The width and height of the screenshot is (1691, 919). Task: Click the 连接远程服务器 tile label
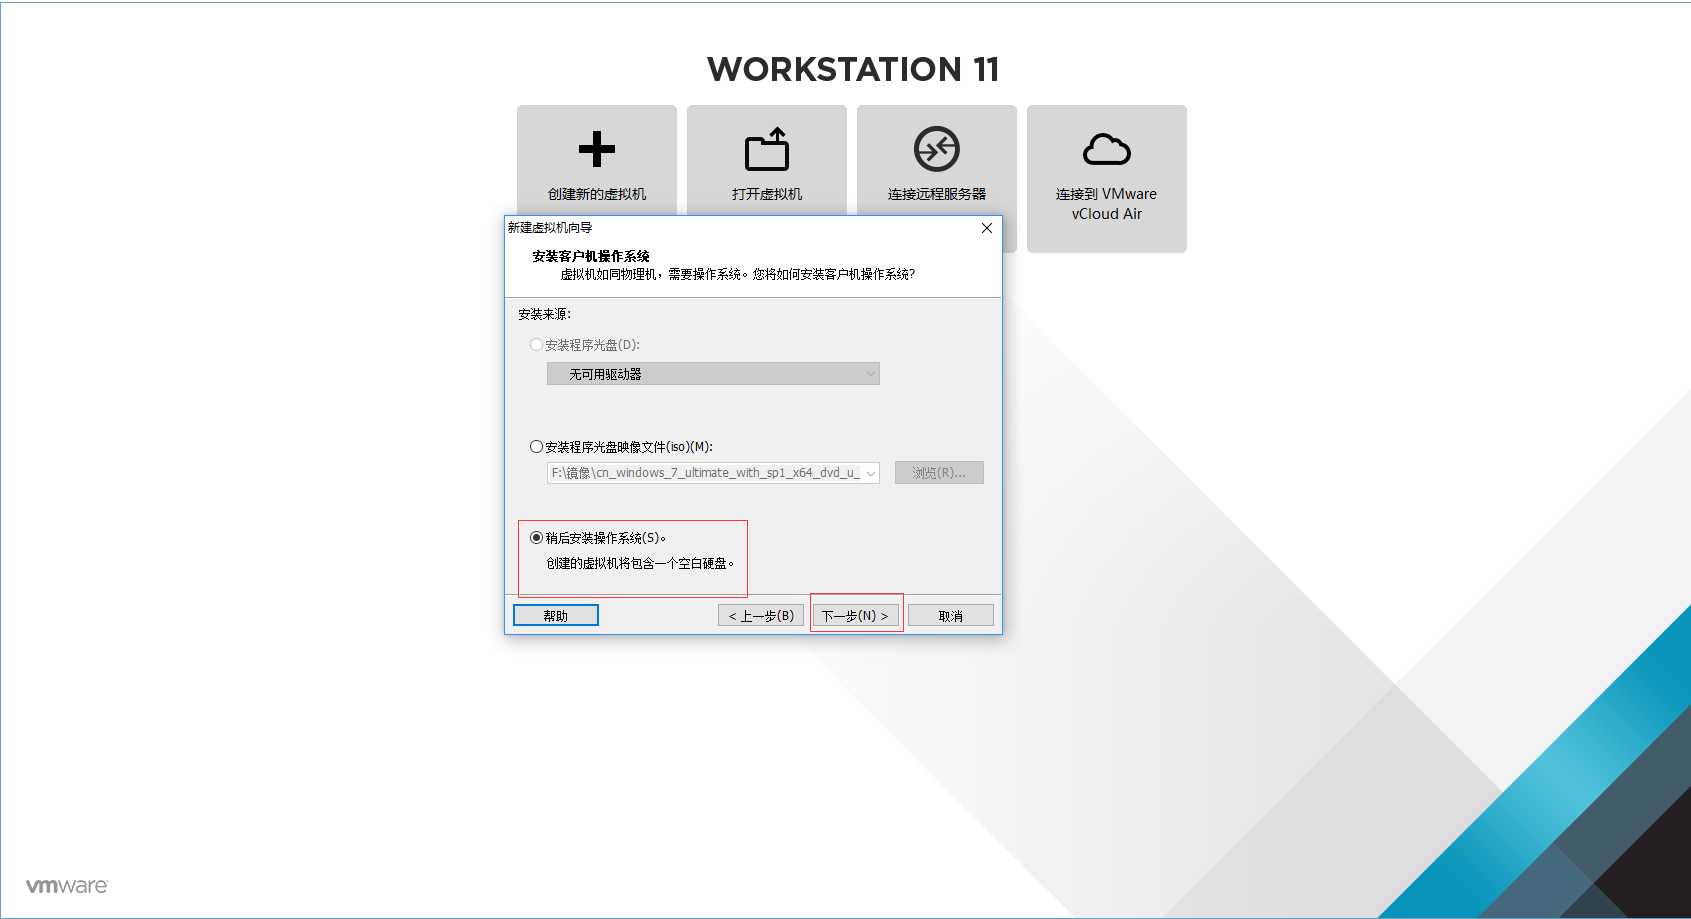(937, 194)
